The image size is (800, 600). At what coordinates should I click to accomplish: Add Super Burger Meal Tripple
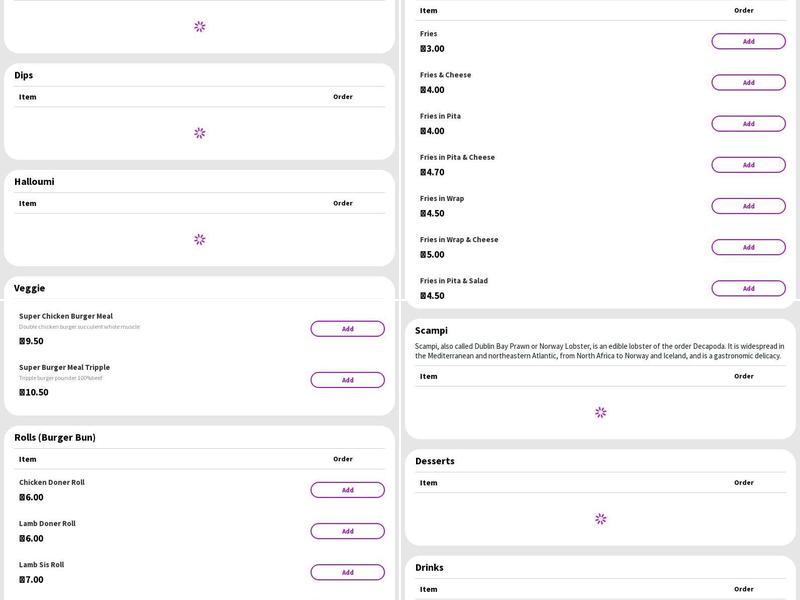[x=347, y=380]
